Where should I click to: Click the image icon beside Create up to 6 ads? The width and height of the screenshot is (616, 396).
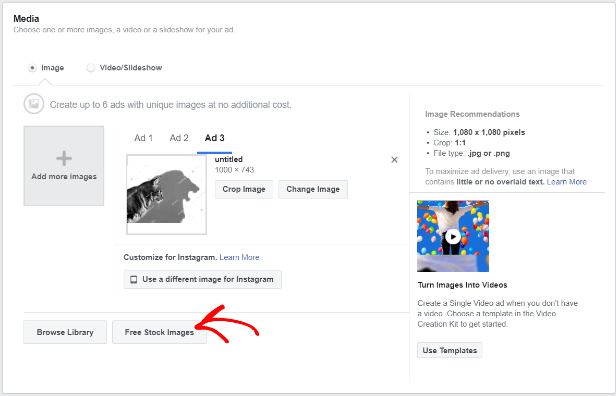coord(34,104)
